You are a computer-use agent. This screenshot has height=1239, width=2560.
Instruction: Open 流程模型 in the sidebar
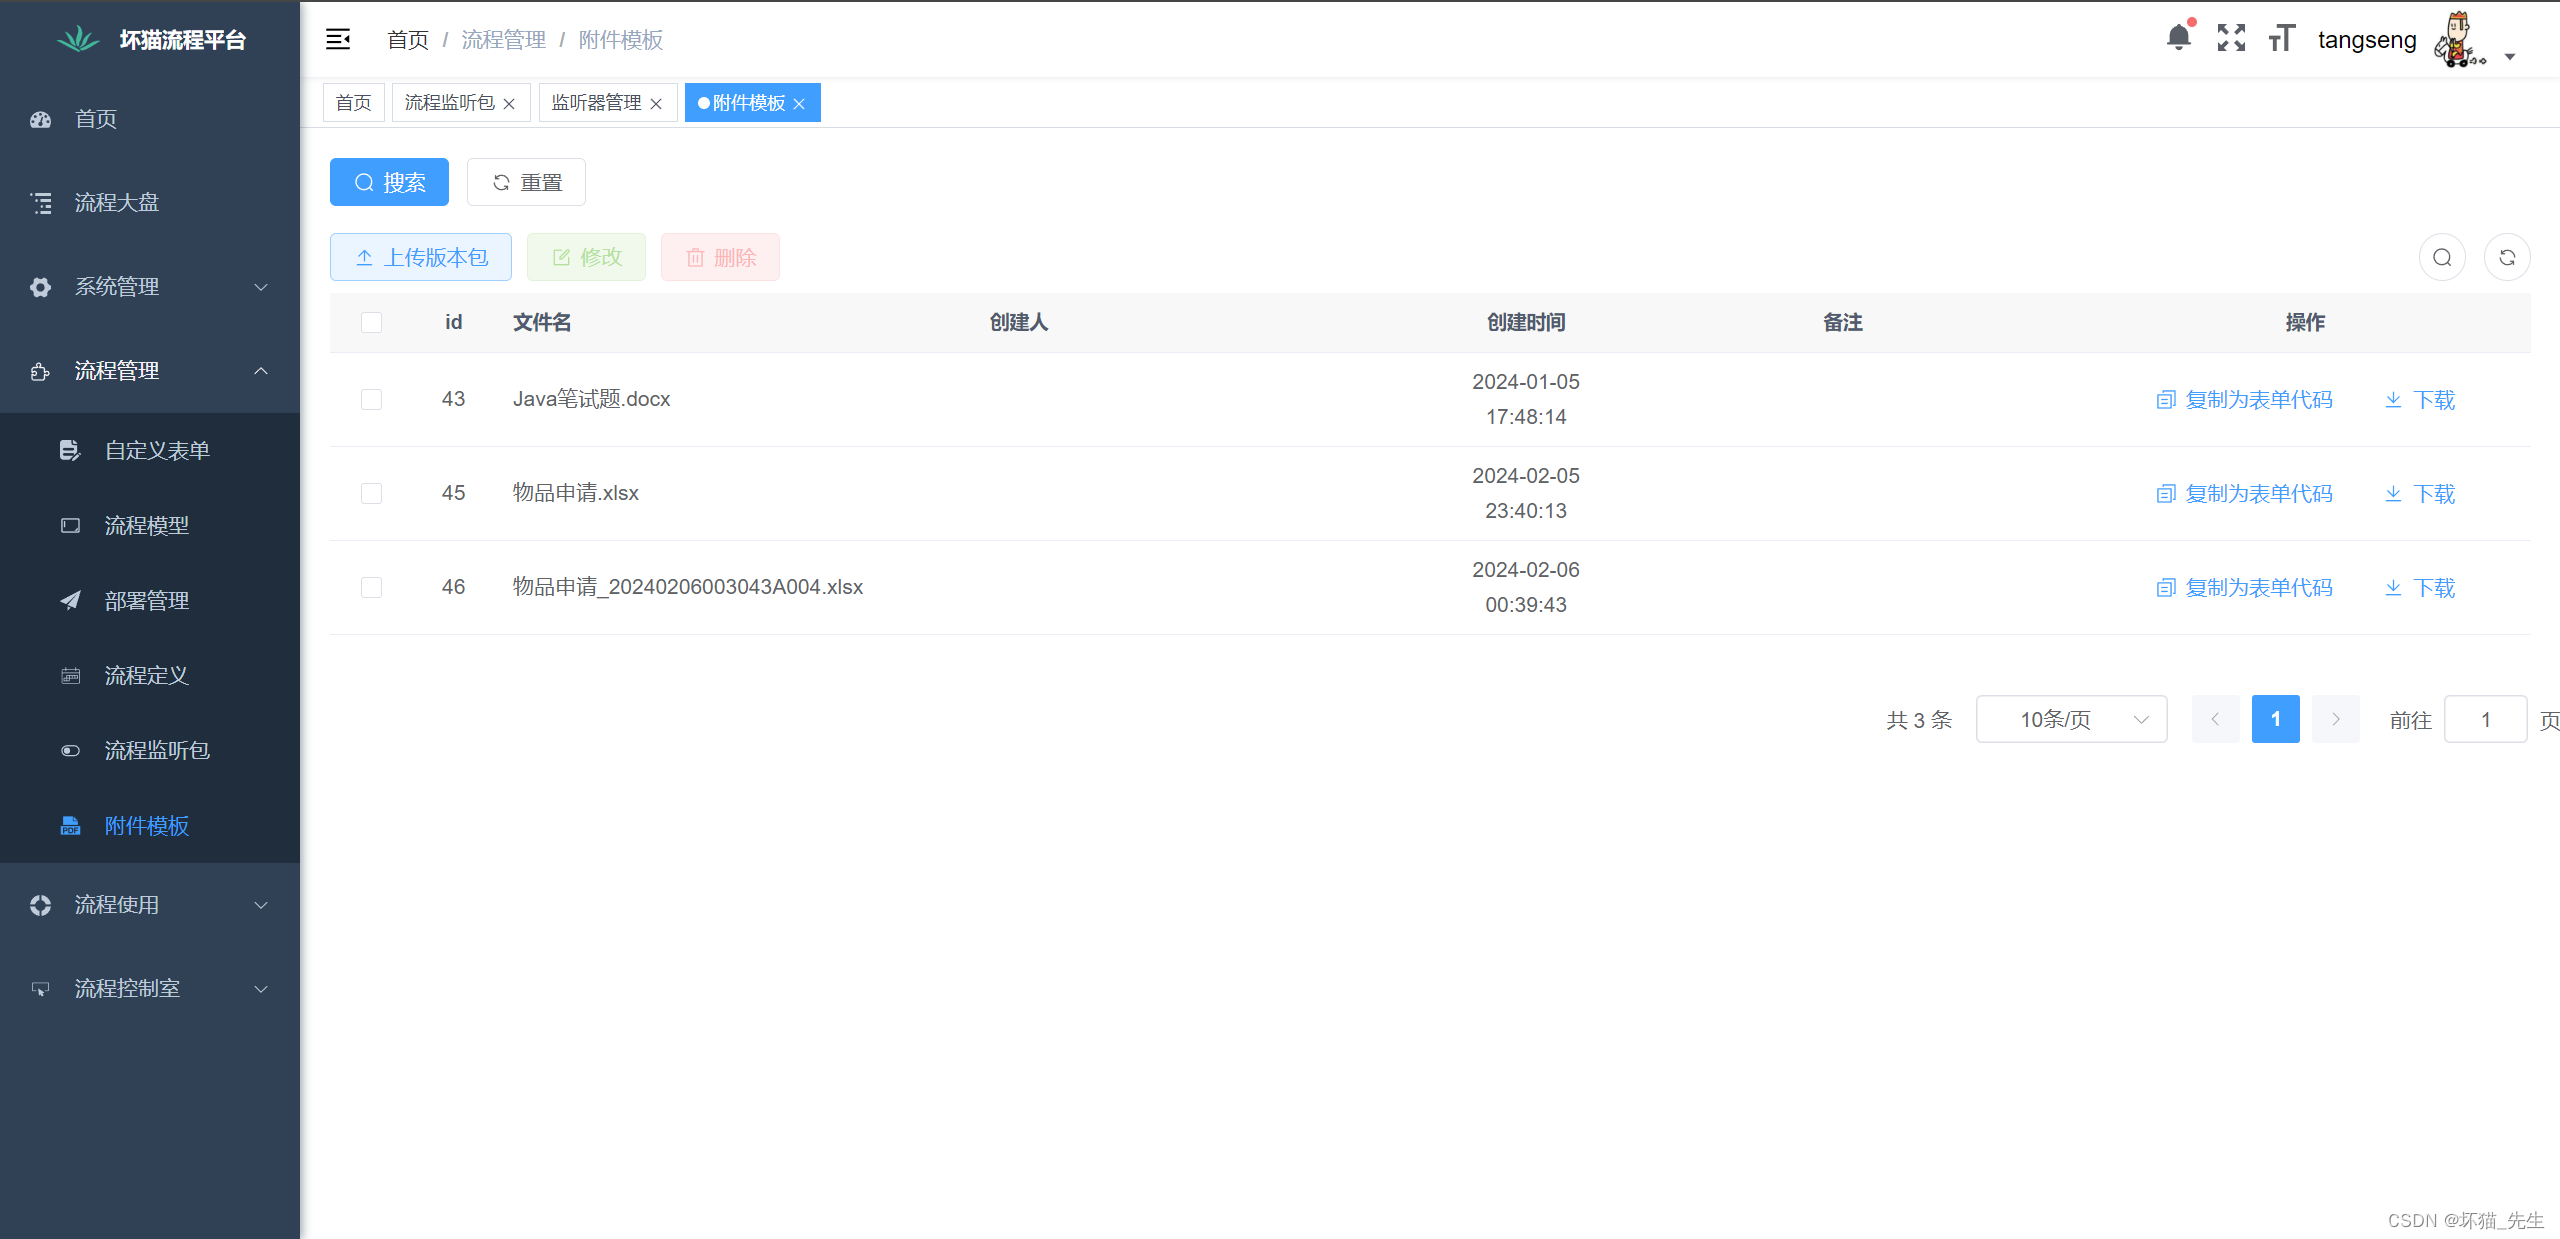[147, 526]
